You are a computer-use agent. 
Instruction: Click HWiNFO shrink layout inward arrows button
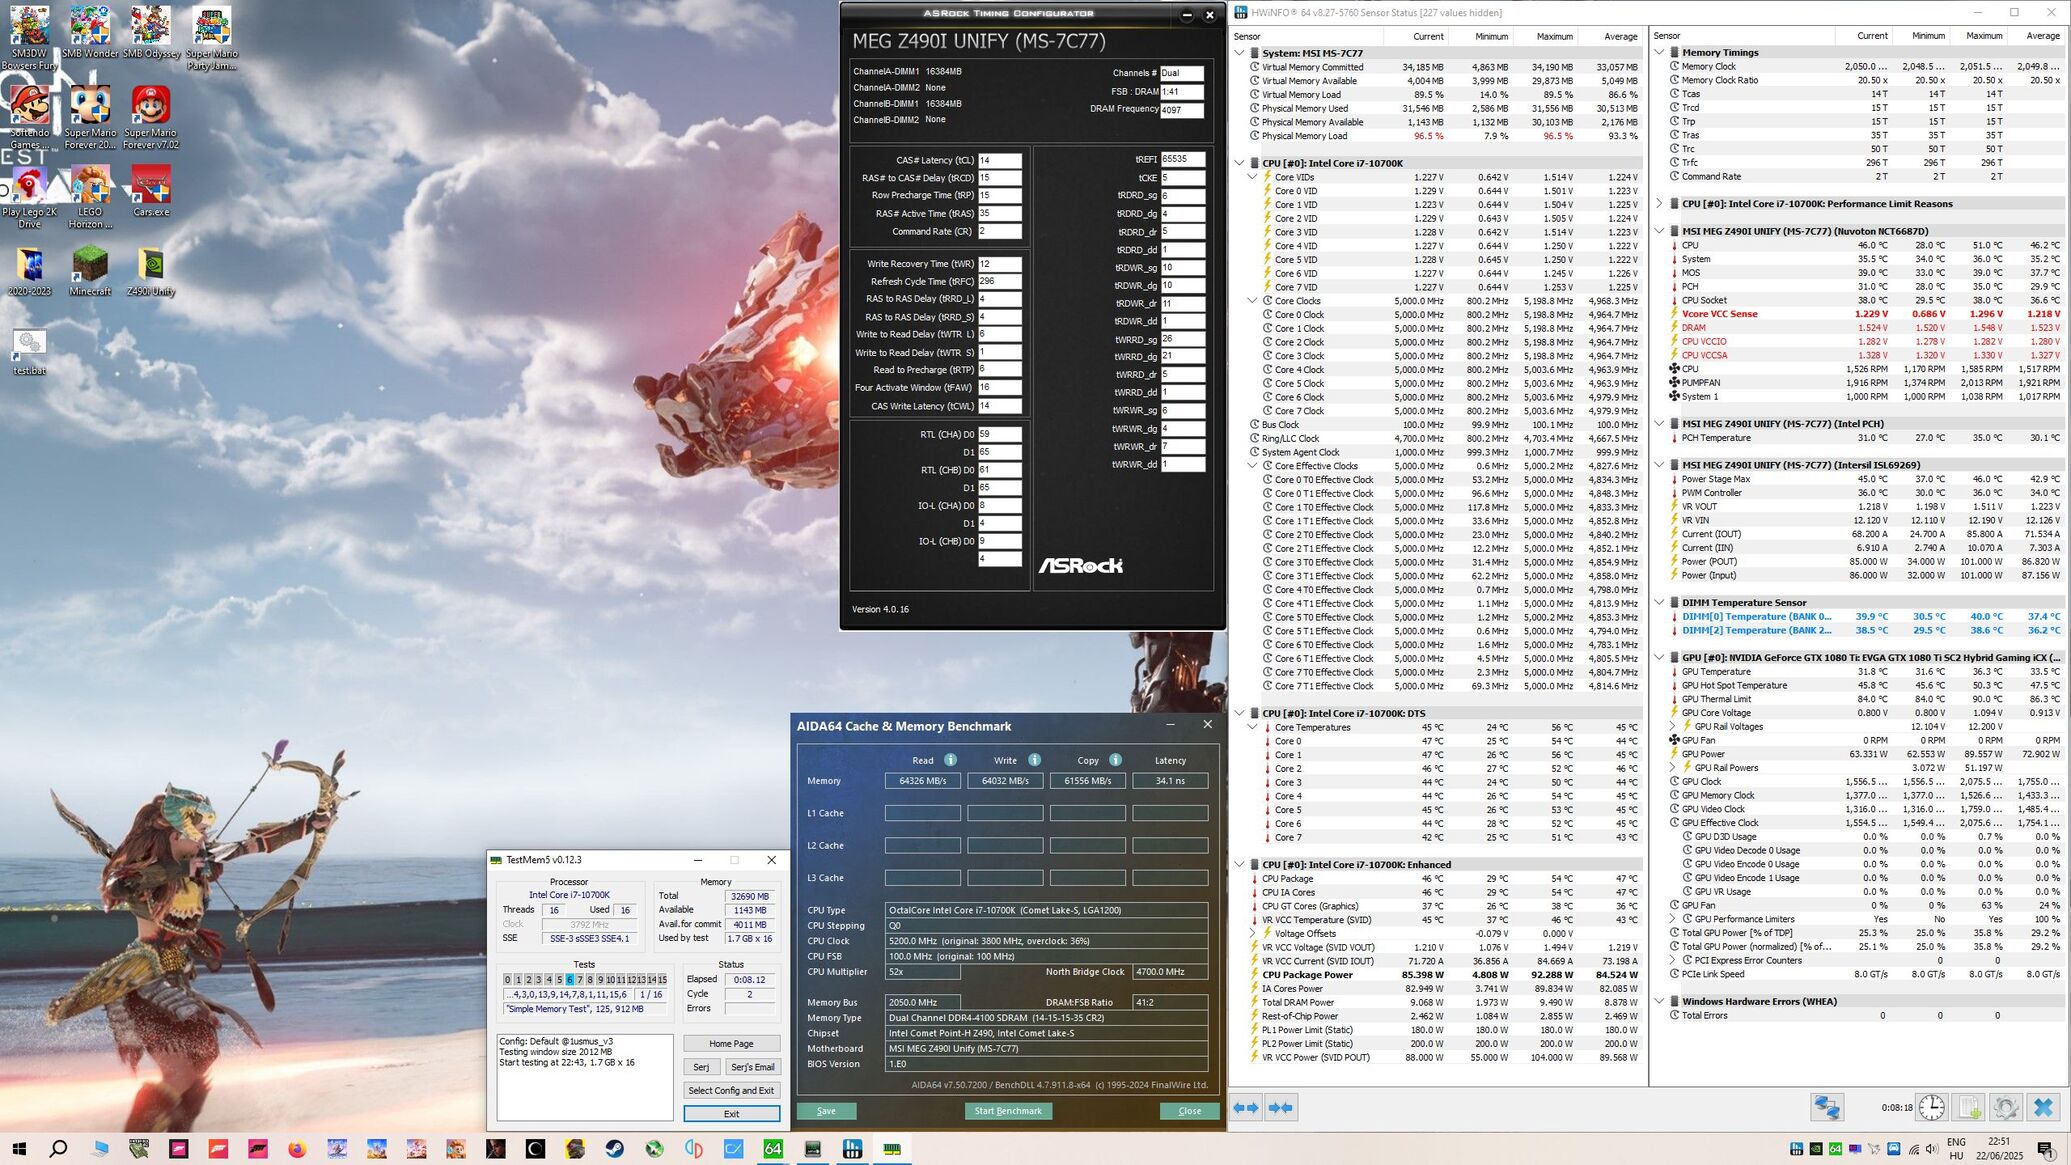point(1280,1107)
